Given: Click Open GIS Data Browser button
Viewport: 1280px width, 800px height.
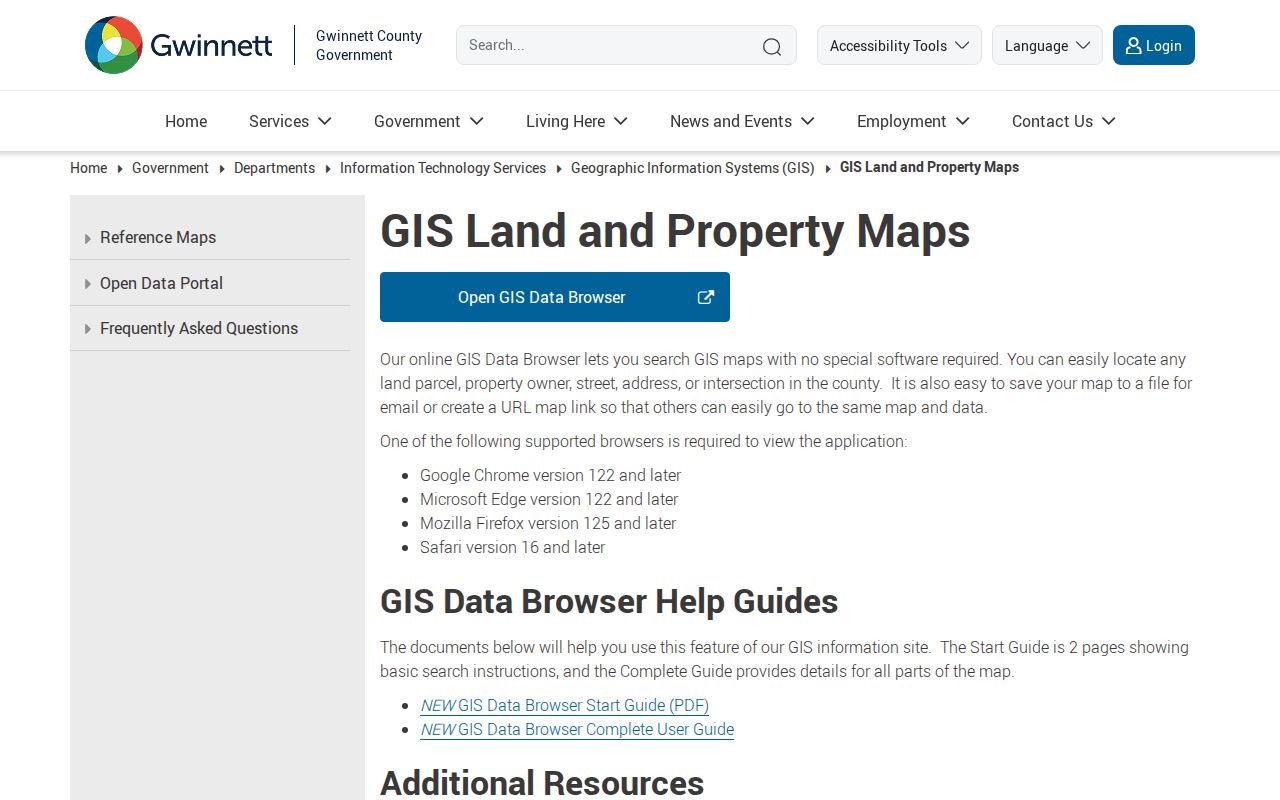Looking at the screenshot, I should point(555,297).
